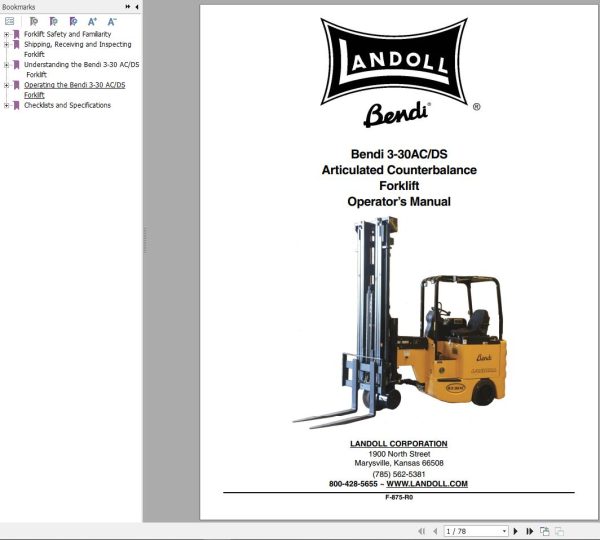Screen dimensions: 600x540
Task: Click the Bendi script logo
Action: click(396, 114)
